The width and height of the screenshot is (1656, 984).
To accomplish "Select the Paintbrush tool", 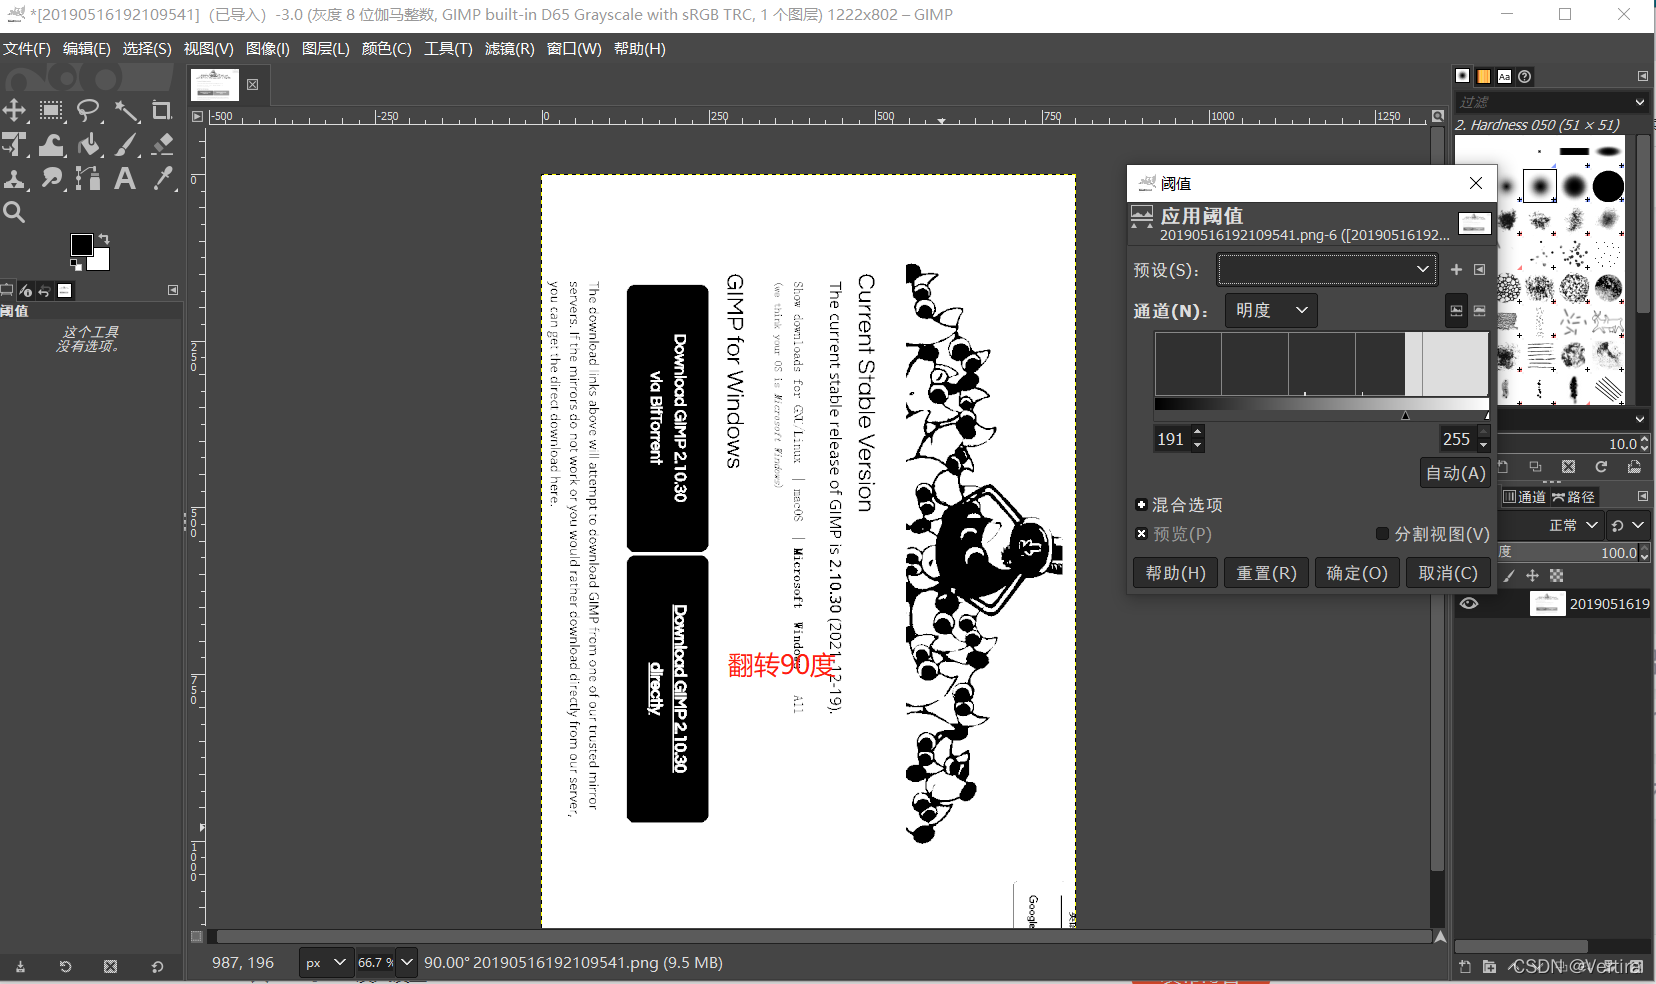I will click(126, 145).
